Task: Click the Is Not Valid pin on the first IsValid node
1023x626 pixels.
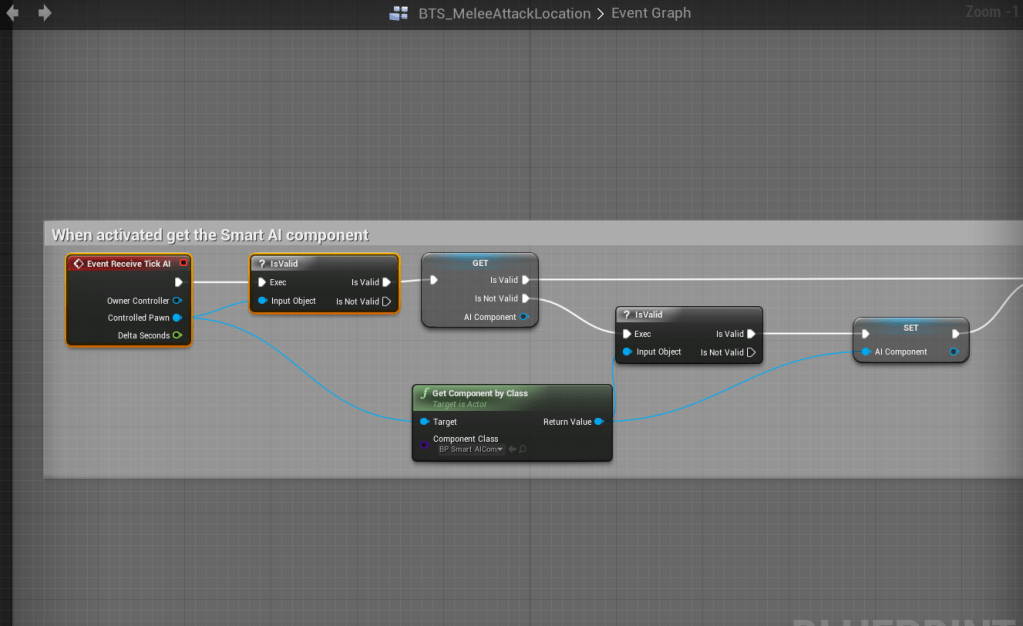Action: 386,301
